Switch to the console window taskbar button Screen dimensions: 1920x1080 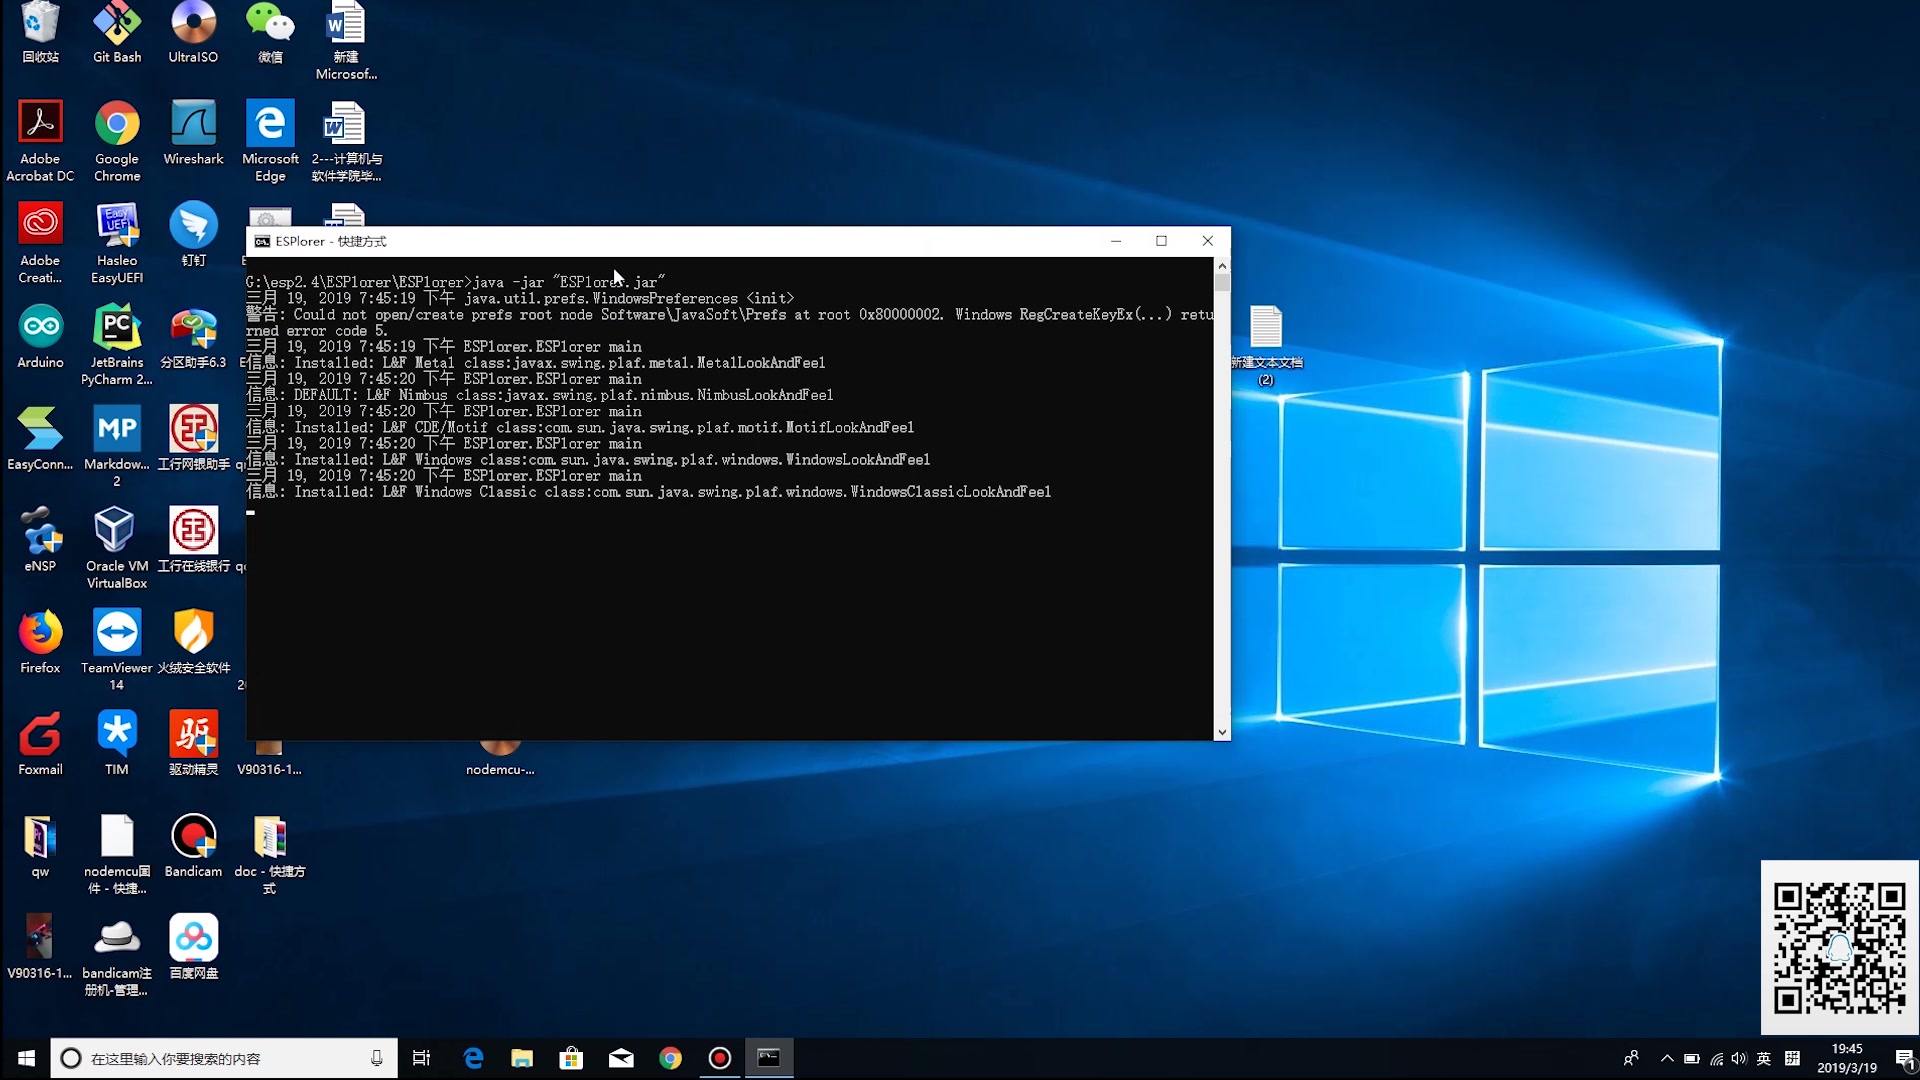click(x=769, y=1058)
